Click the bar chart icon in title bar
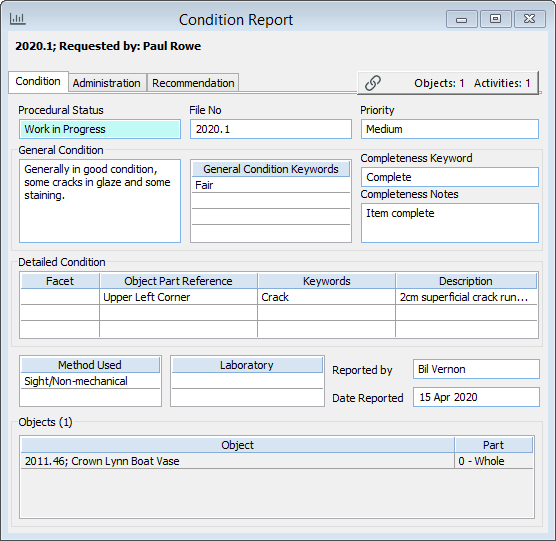The image size is (556, 541). point(17,19)
